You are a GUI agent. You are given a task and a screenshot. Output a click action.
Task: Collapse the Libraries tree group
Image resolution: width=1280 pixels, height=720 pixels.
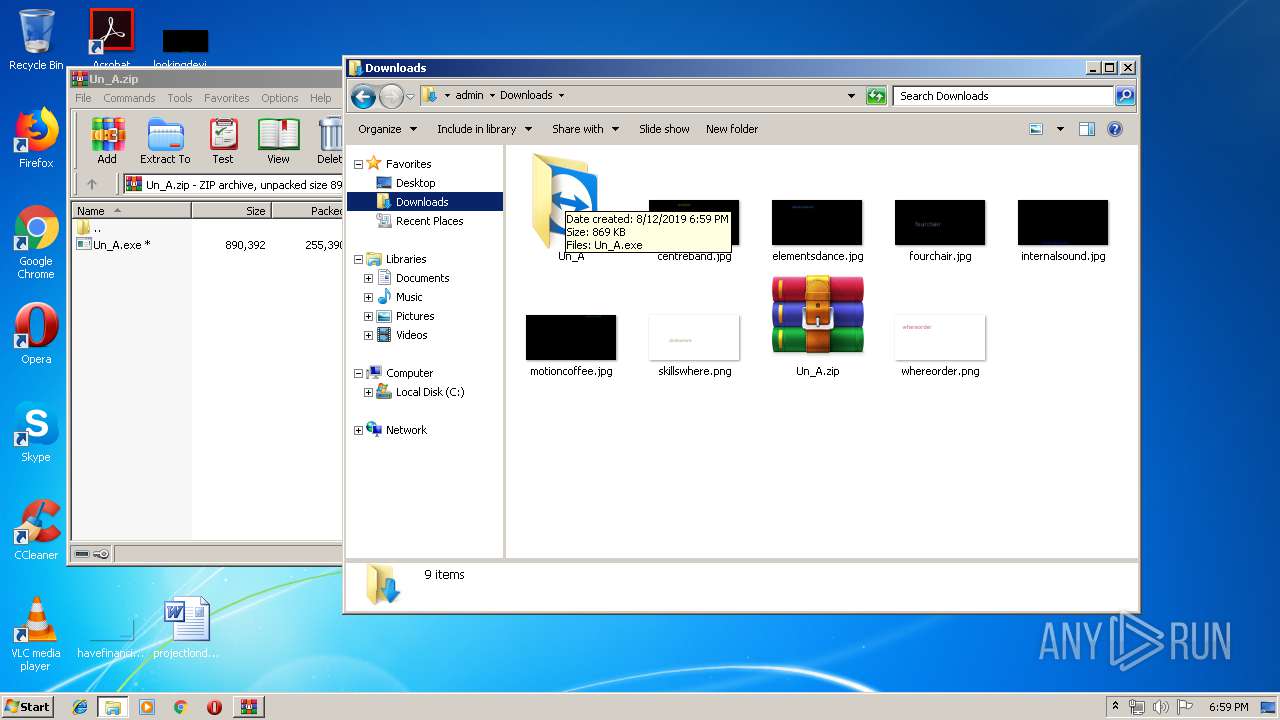(358, 259)
